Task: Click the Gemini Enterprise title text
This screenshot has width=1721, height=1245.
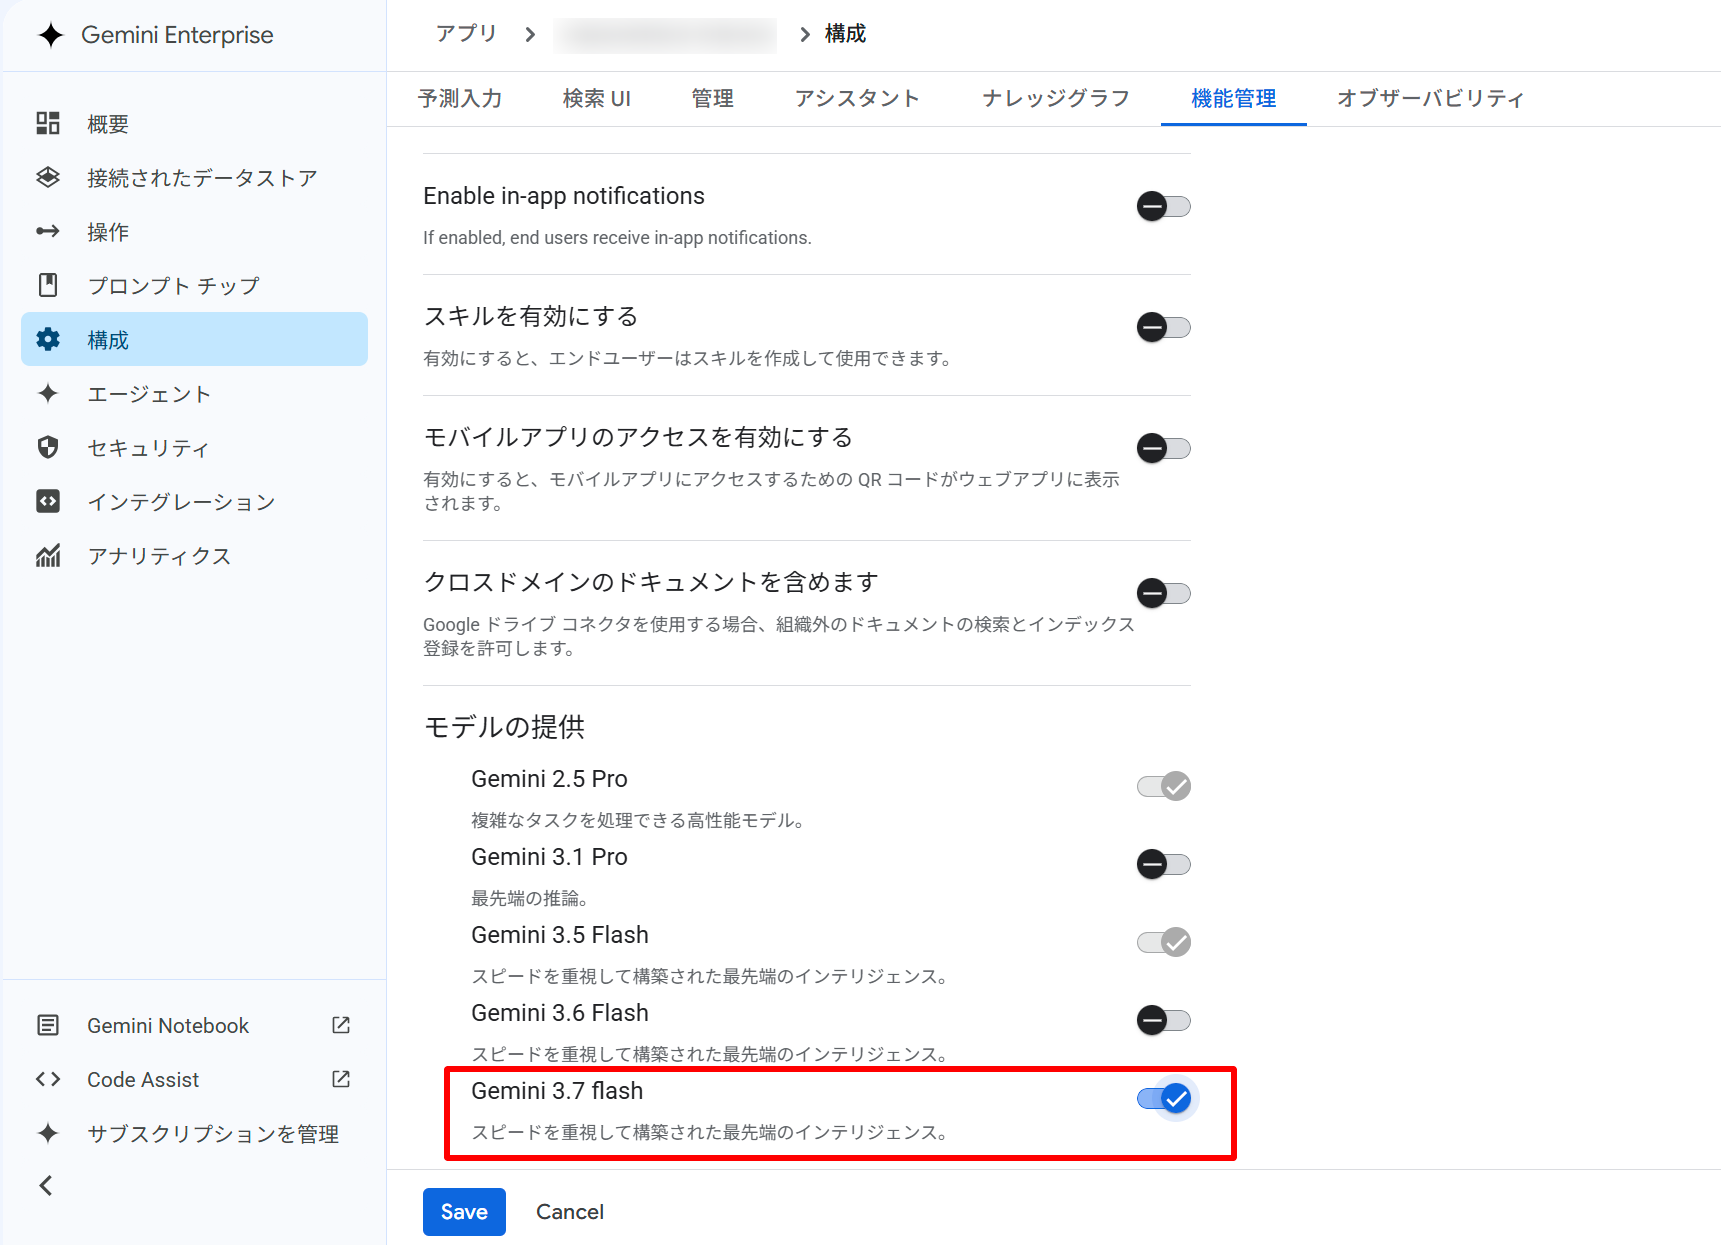Action: pyautogui.click(x=177, y=35)
